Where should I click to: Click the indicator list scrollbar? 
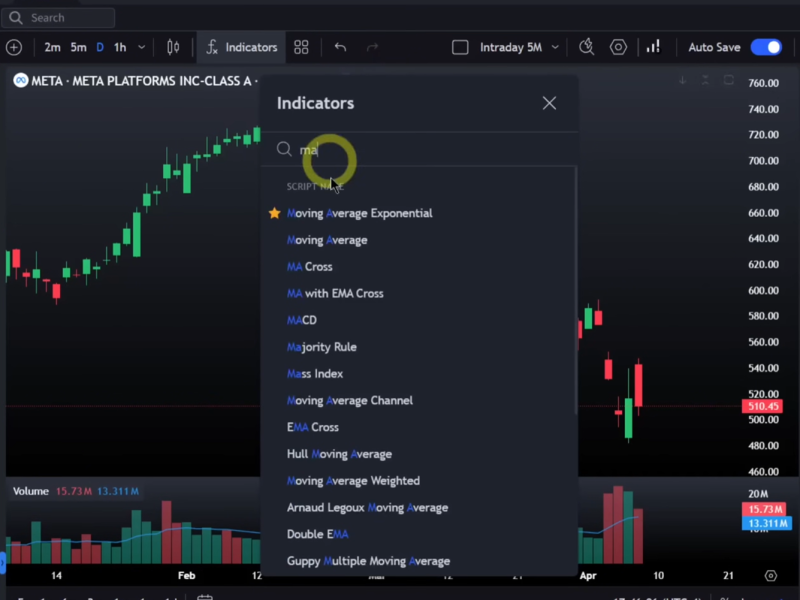click(574, 300)
